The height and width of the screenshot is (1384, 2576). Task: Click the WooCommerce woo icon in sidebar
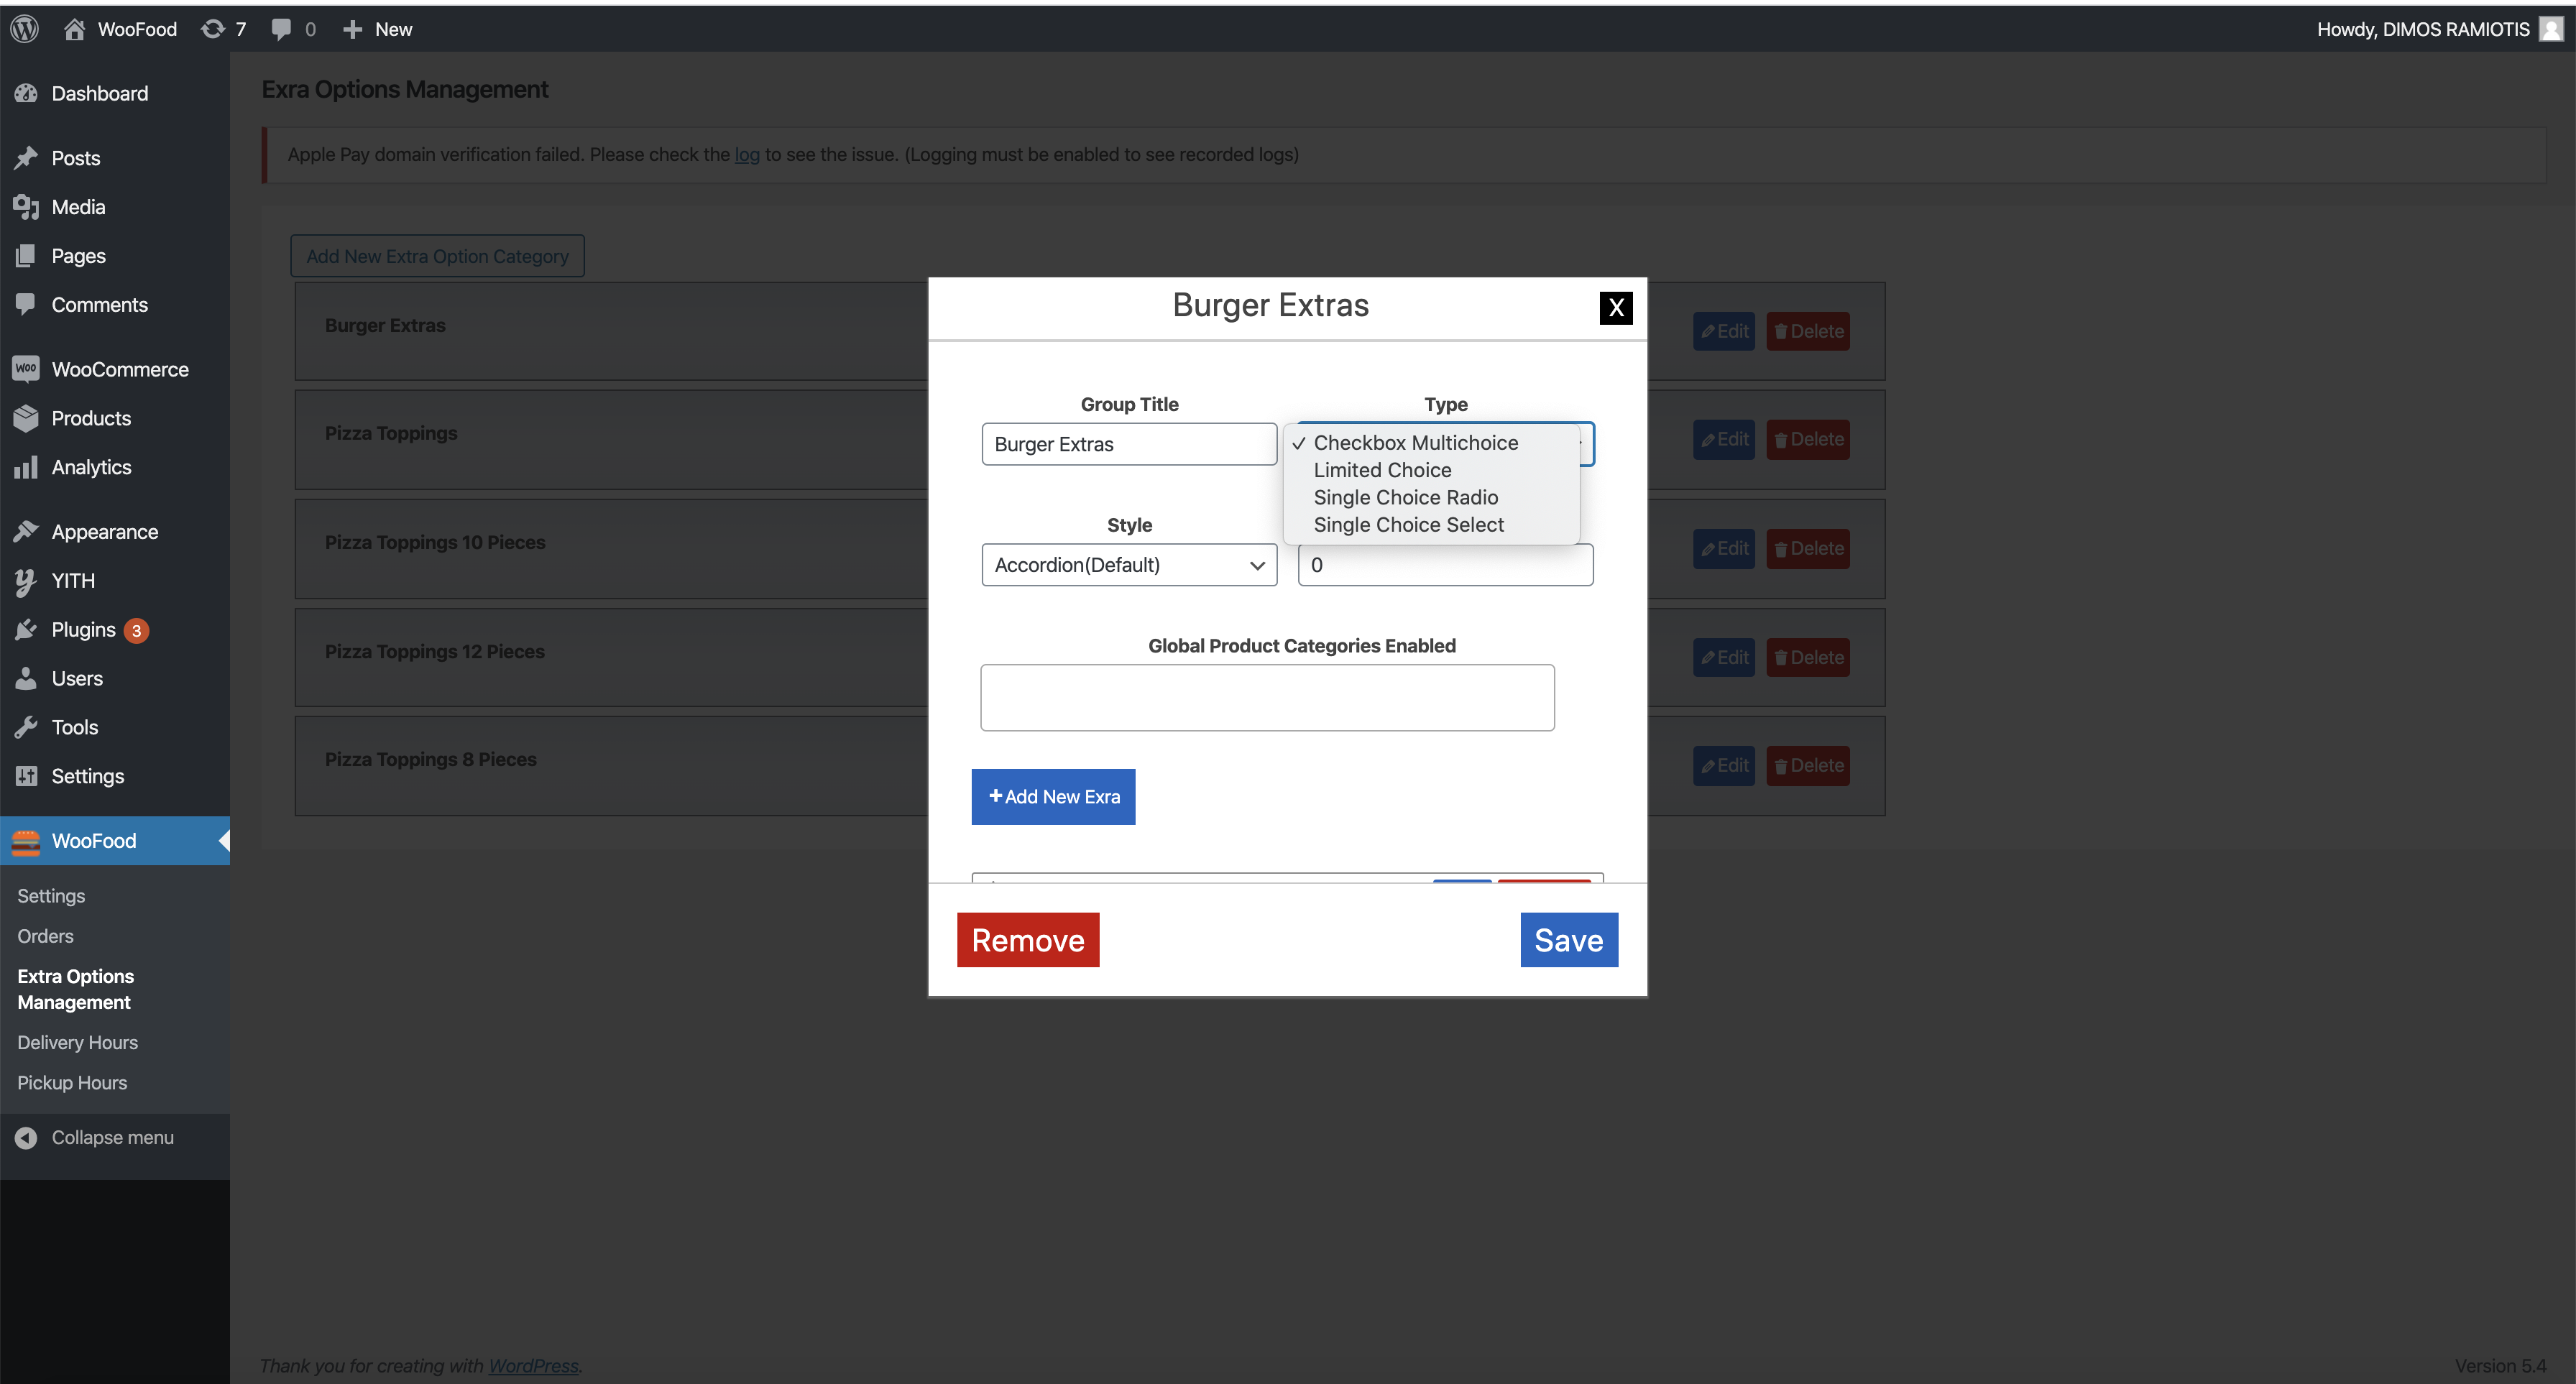(x=26, y=369)
